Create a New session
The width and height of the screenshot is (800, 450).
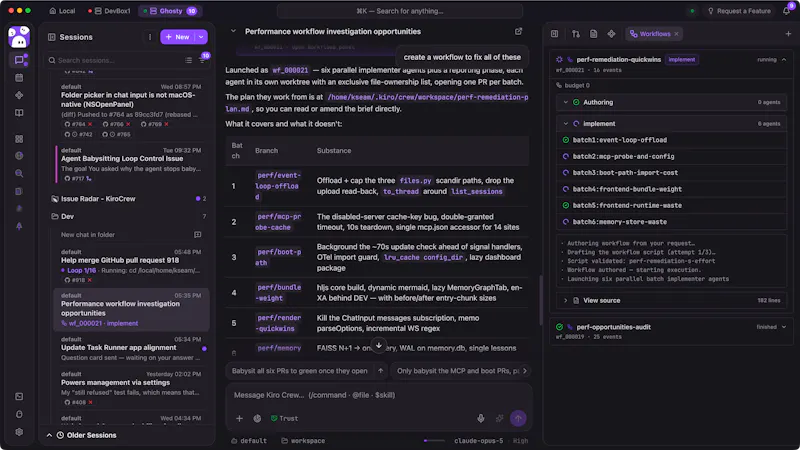178,37
